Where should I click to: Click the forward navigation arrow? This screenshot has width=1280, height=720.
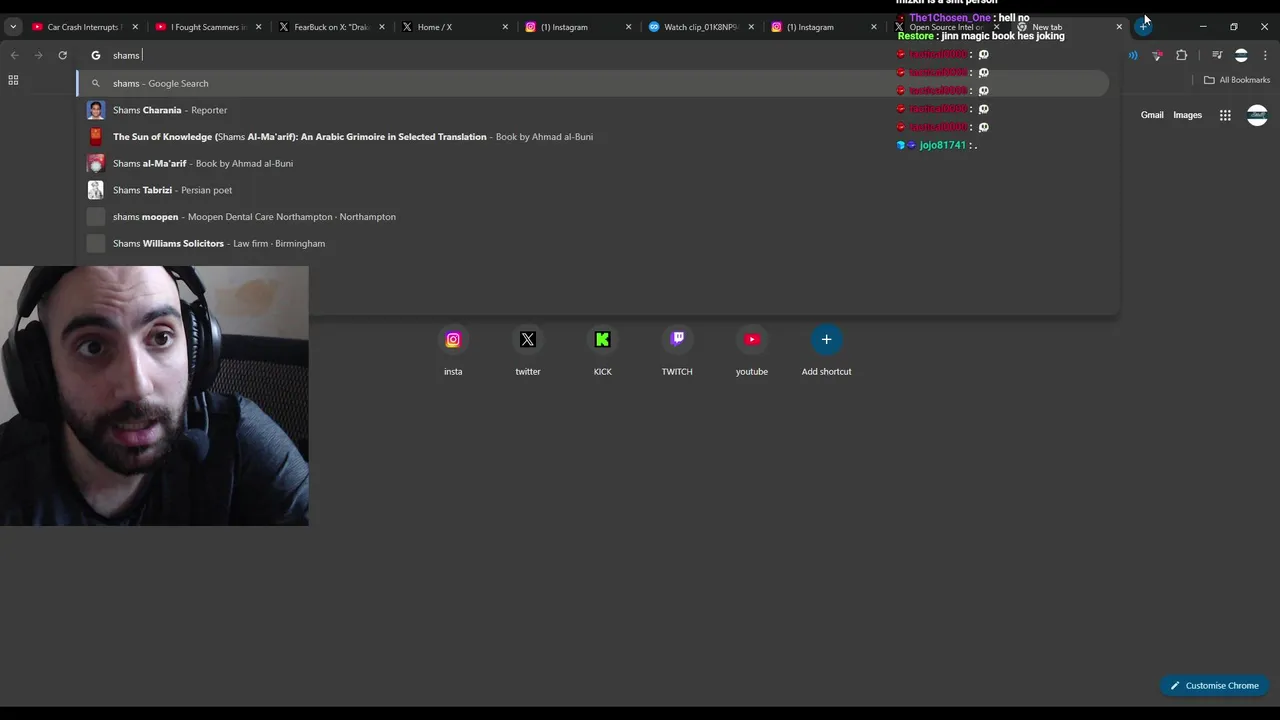(38, 55)
